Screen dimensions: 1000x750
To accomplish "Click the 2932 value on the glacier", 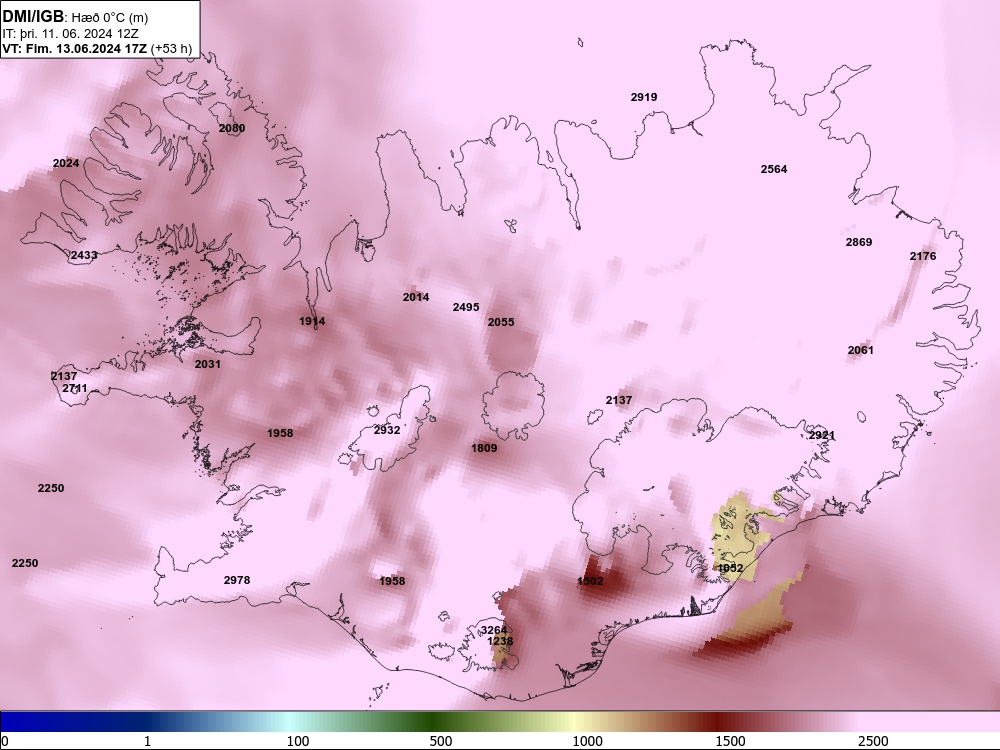I will 386,430.
